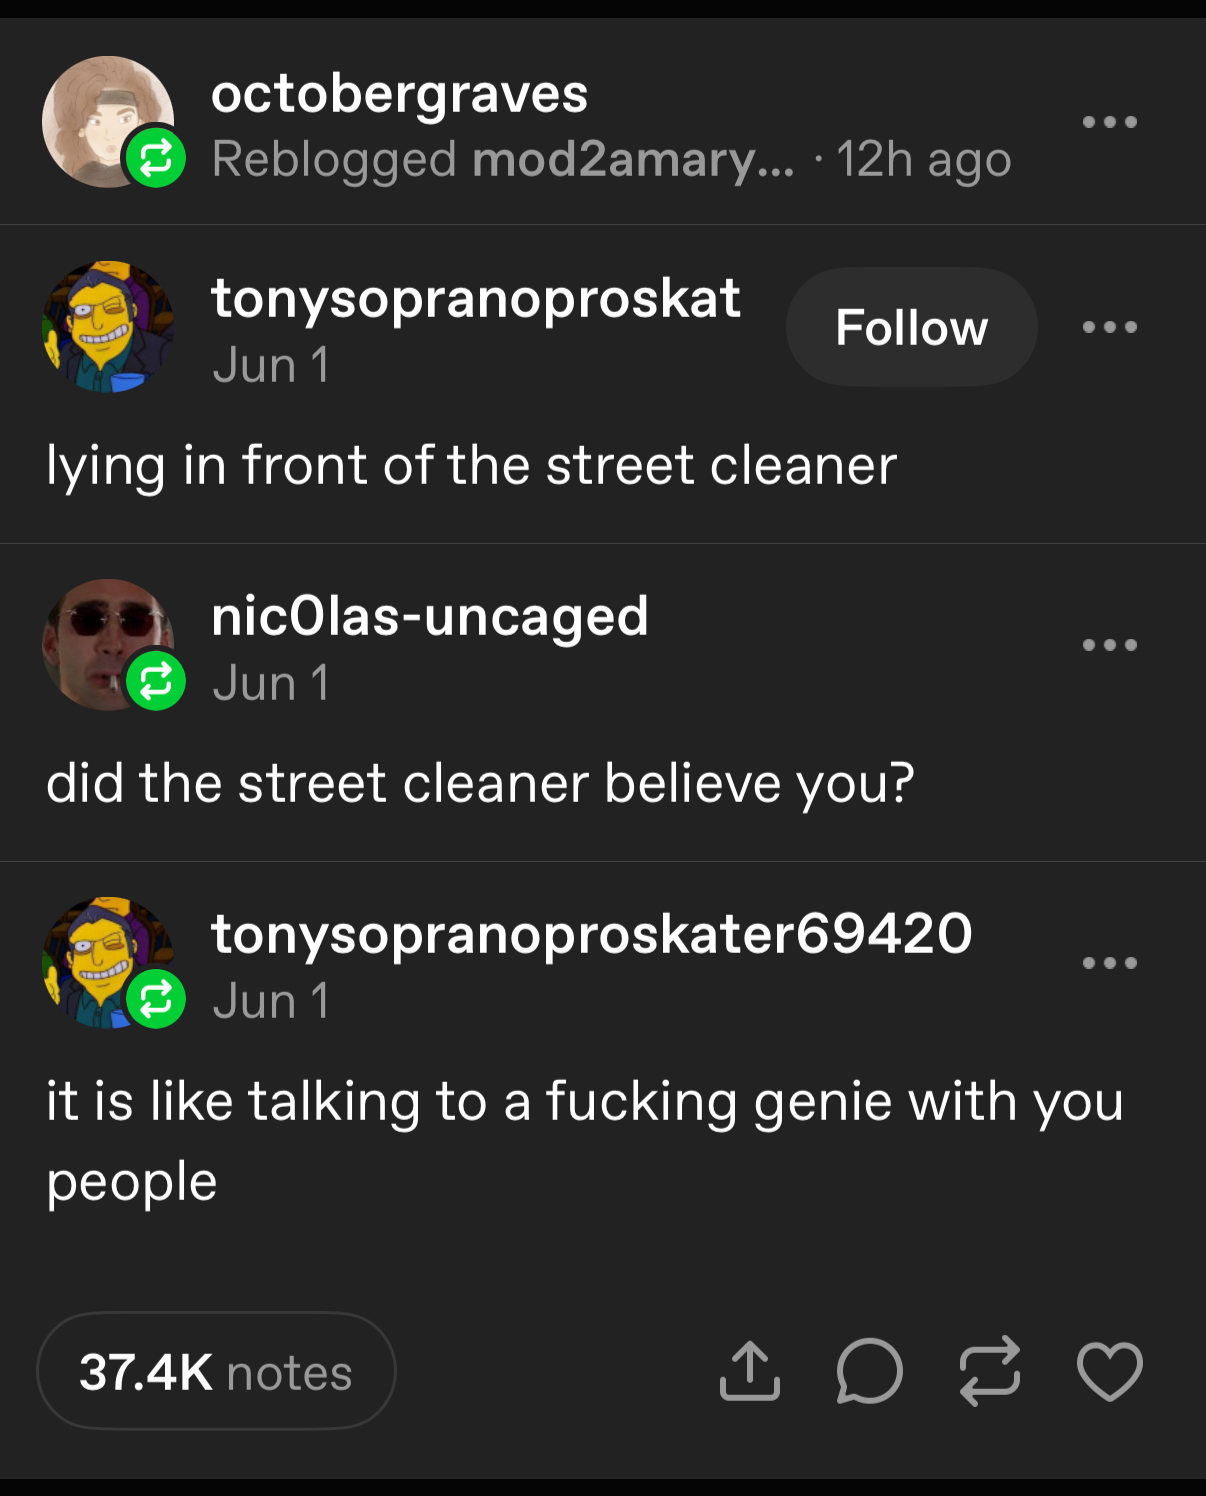Open nic0las-uncaged post options menu

[1109, 645]
